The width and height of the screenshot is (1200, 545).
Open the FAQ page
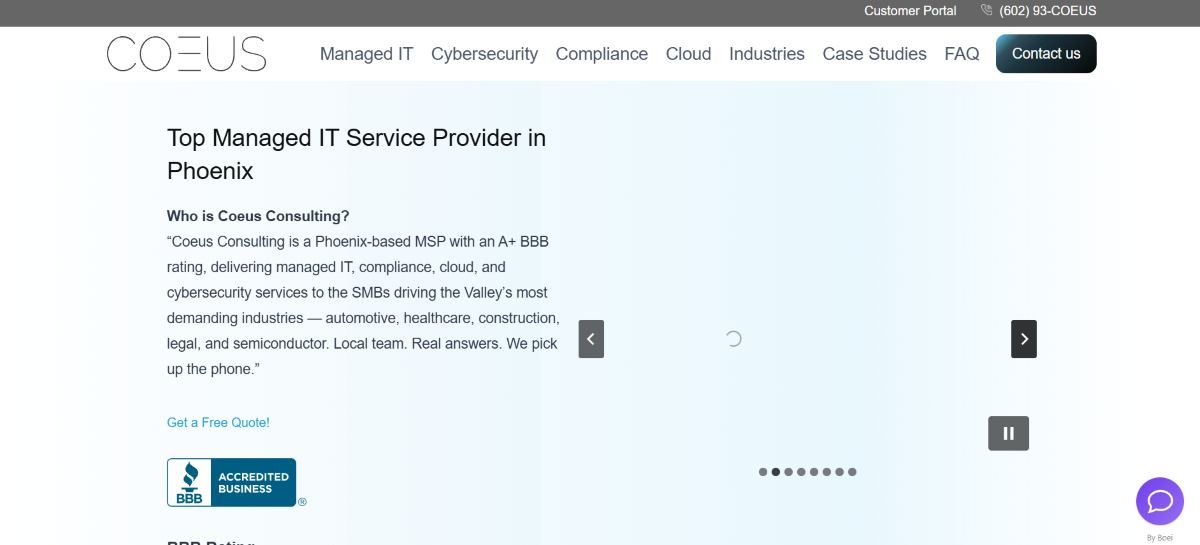point(962,54)
